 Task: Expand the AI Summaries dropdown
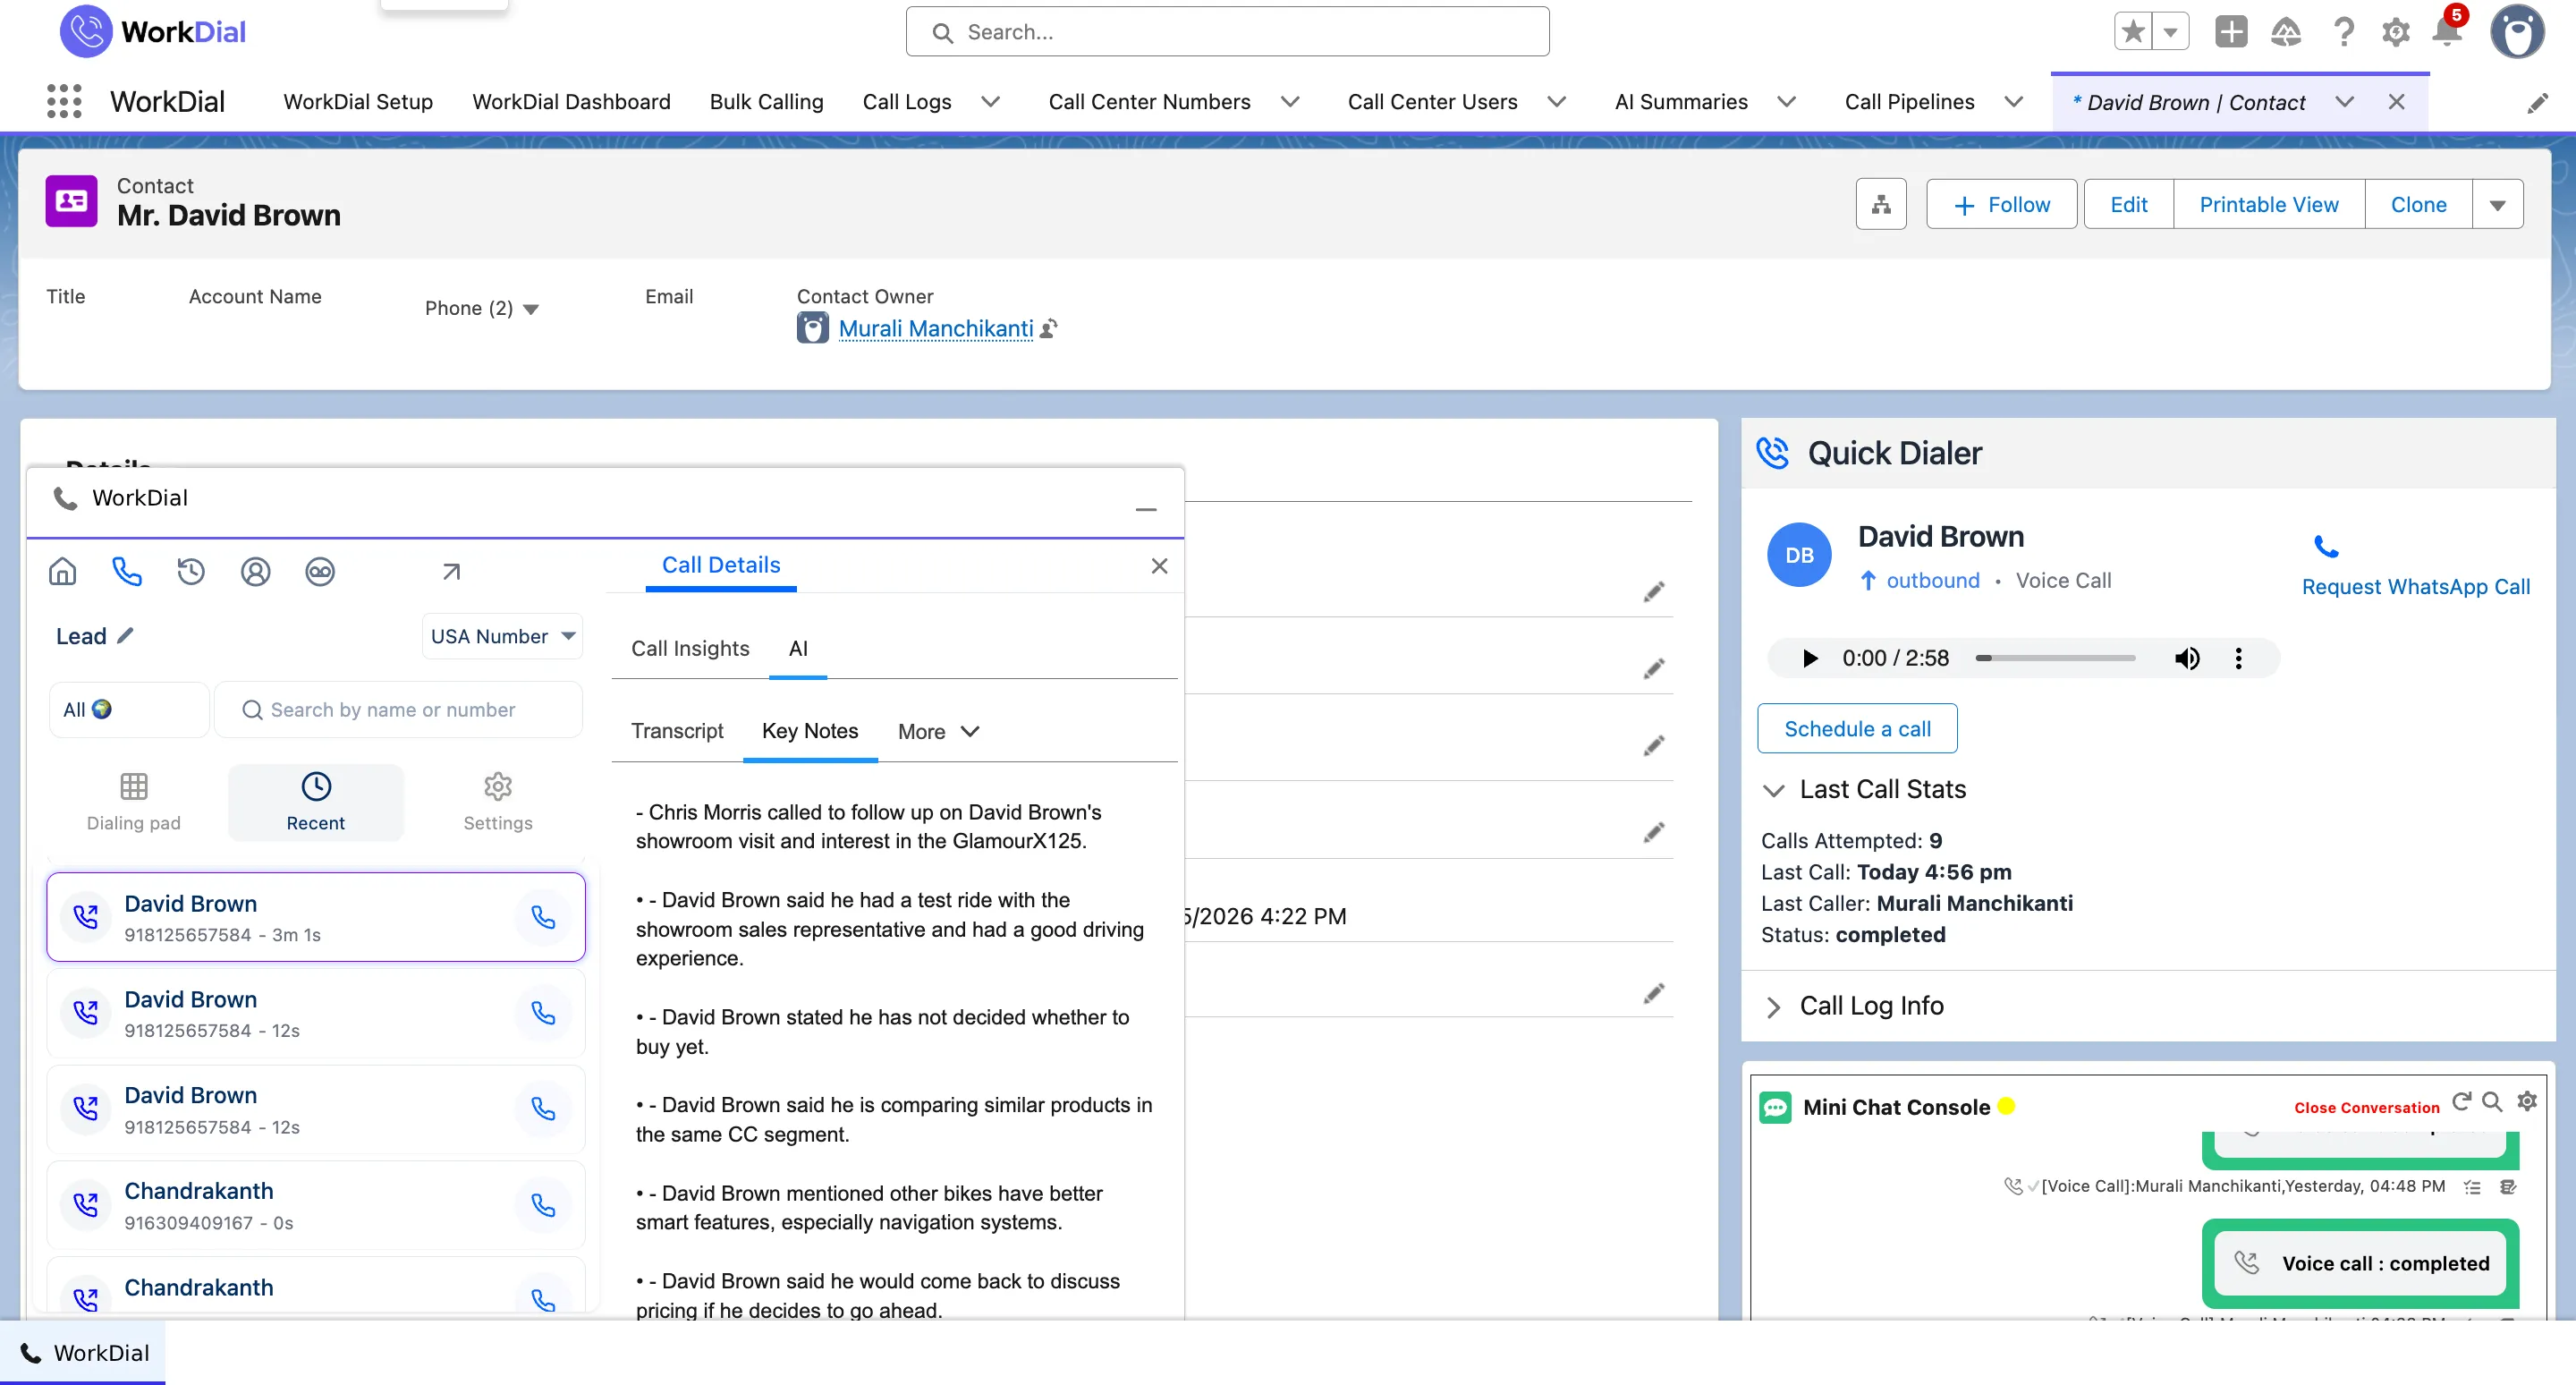tap(1786, 102)
